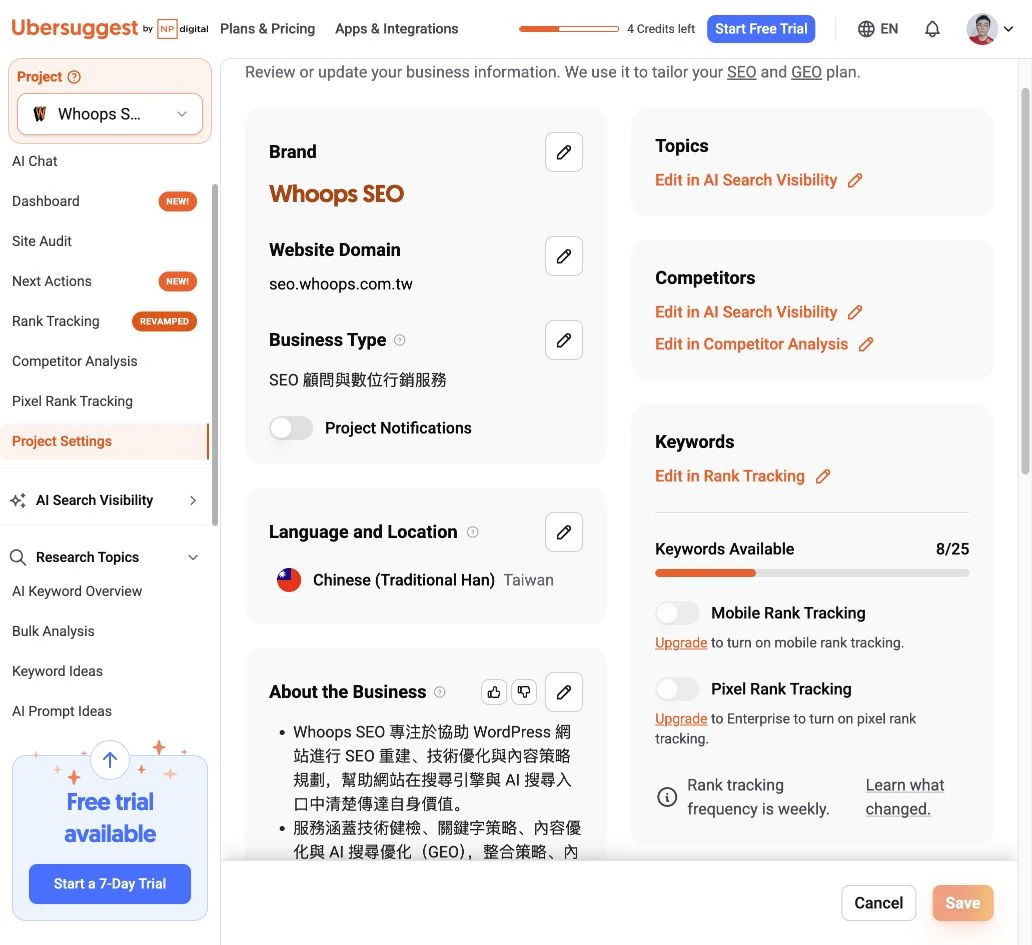Click the Whoops project W icon
Screen dimensions: 1032x945
click(40, 114)
